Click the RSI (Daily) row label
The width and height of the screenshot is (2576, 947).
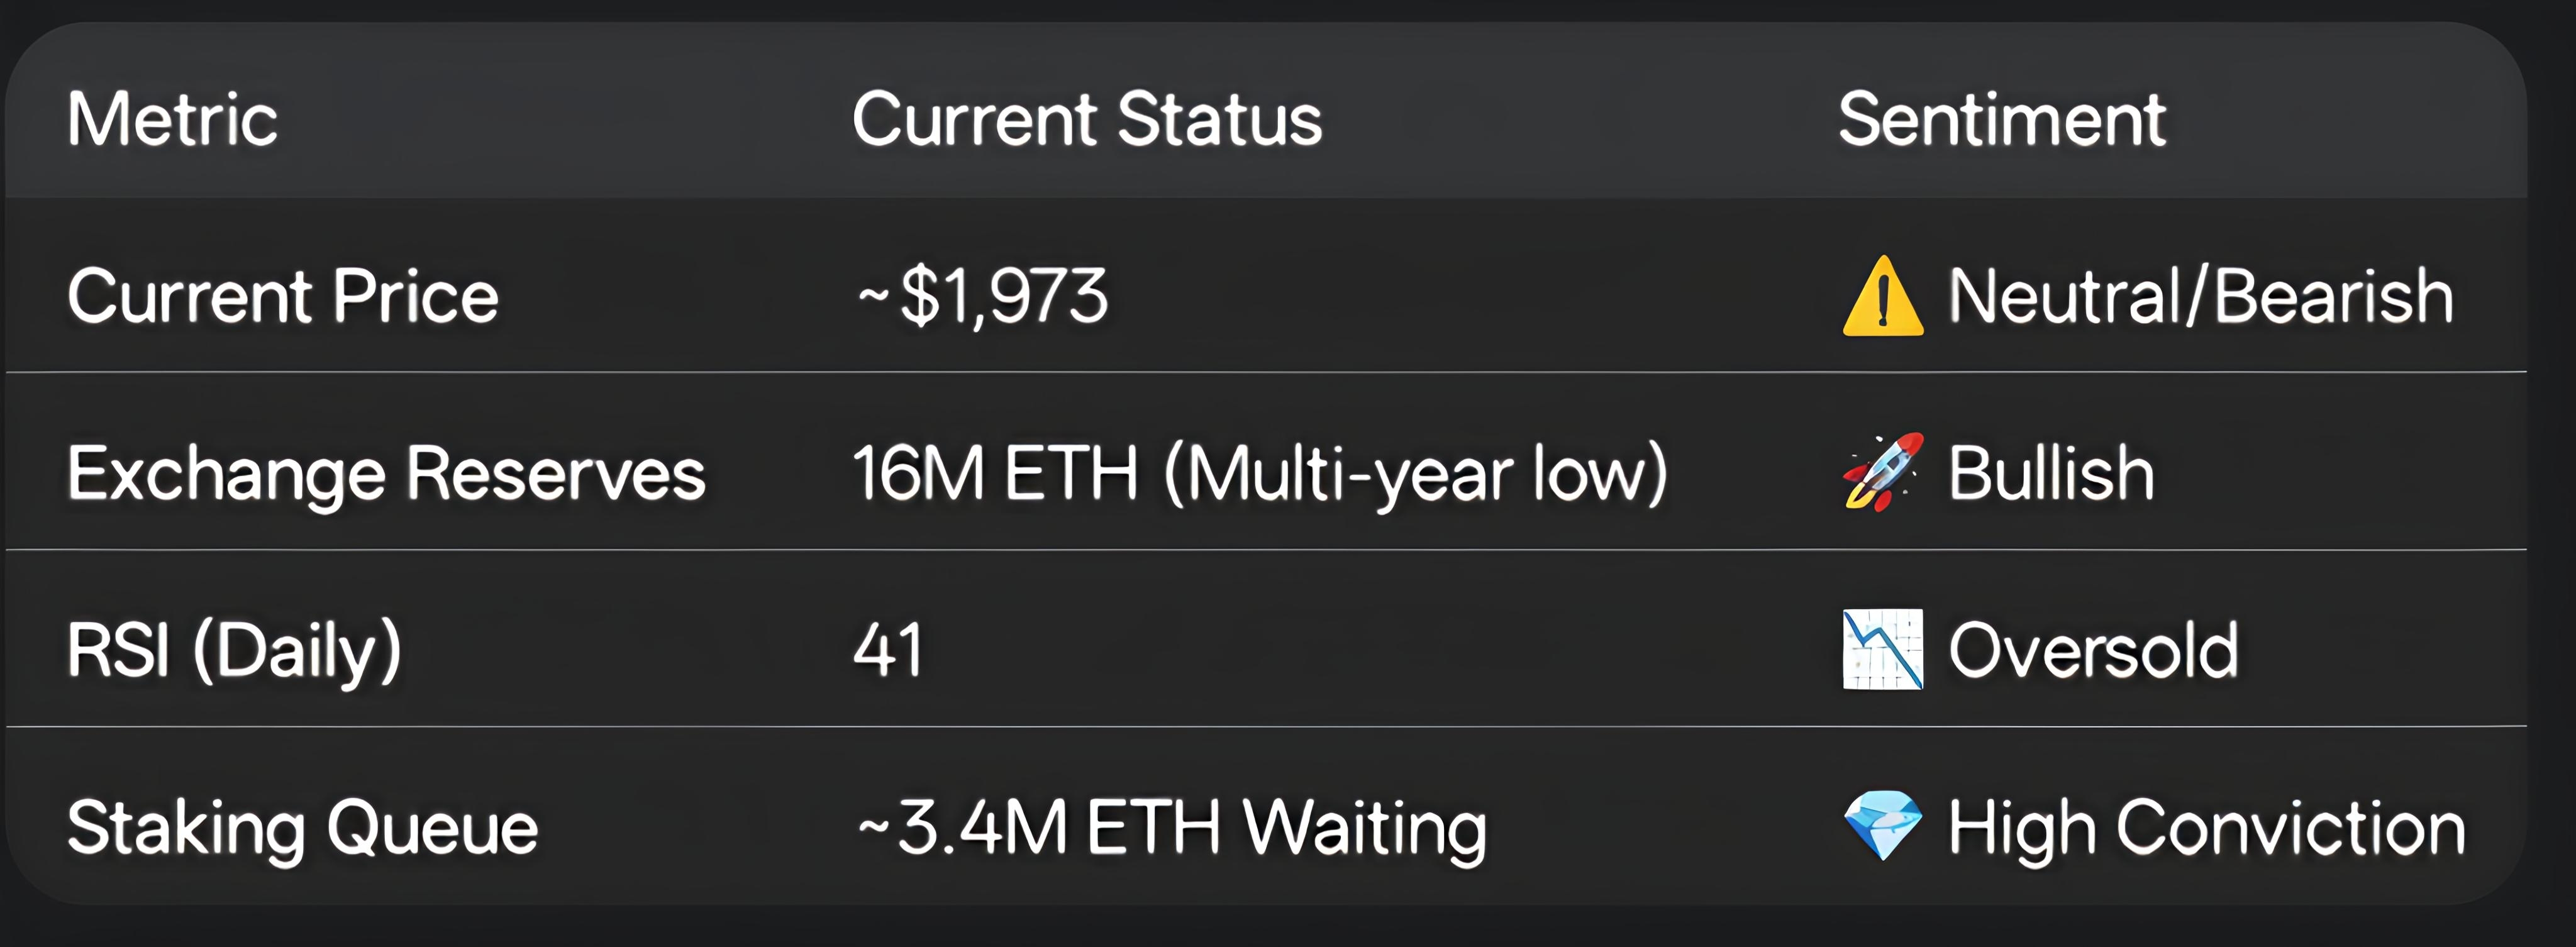(x=234, y=650)
